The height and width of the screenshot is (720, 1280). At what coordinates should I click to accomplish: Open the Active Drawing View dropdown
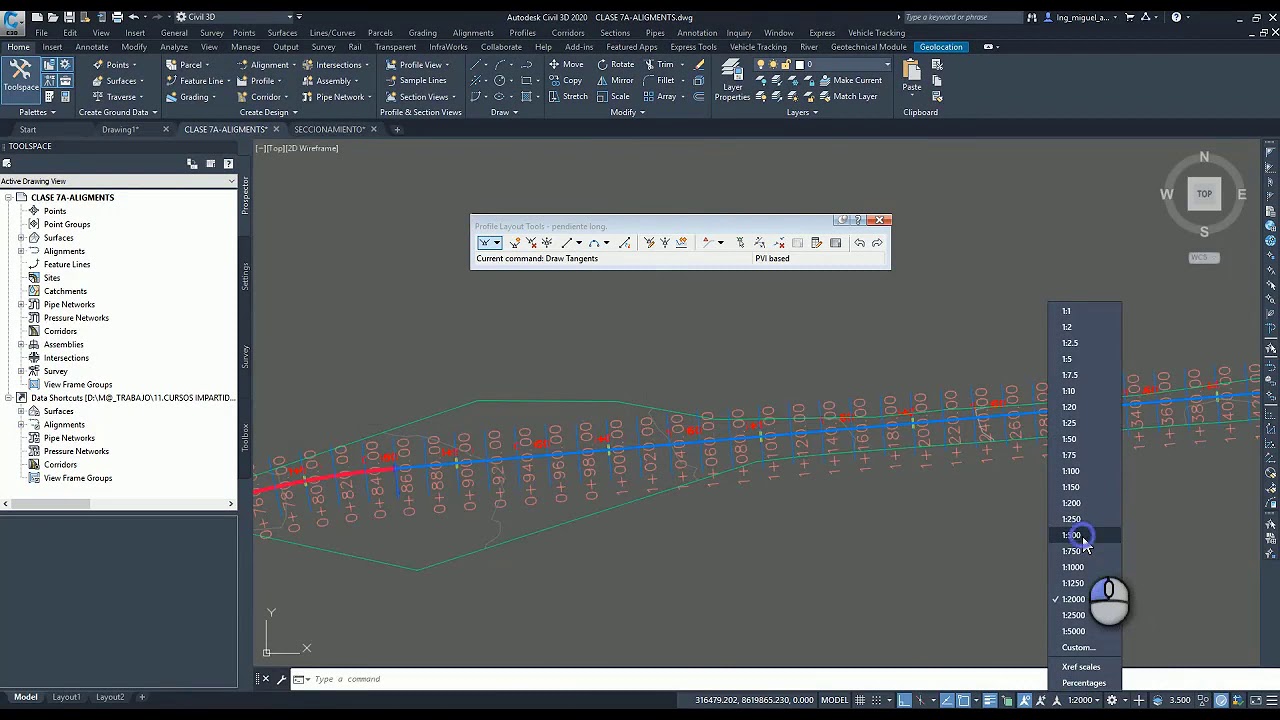pos(118,181)
